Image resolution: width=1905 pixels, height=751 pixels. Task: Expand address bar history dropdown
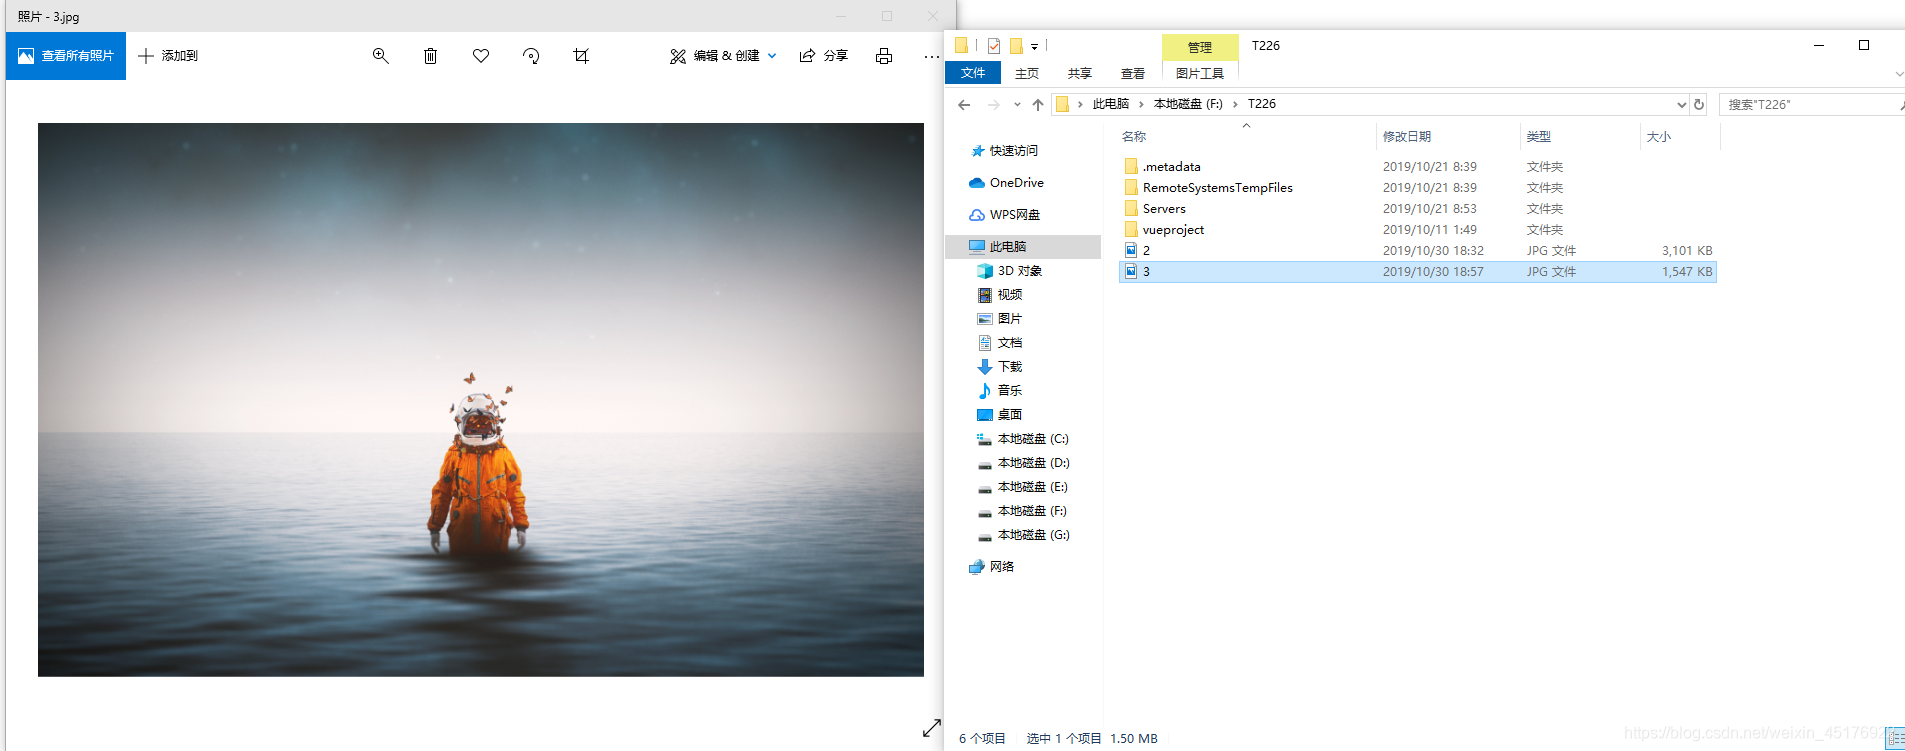tap(1681, 104)
